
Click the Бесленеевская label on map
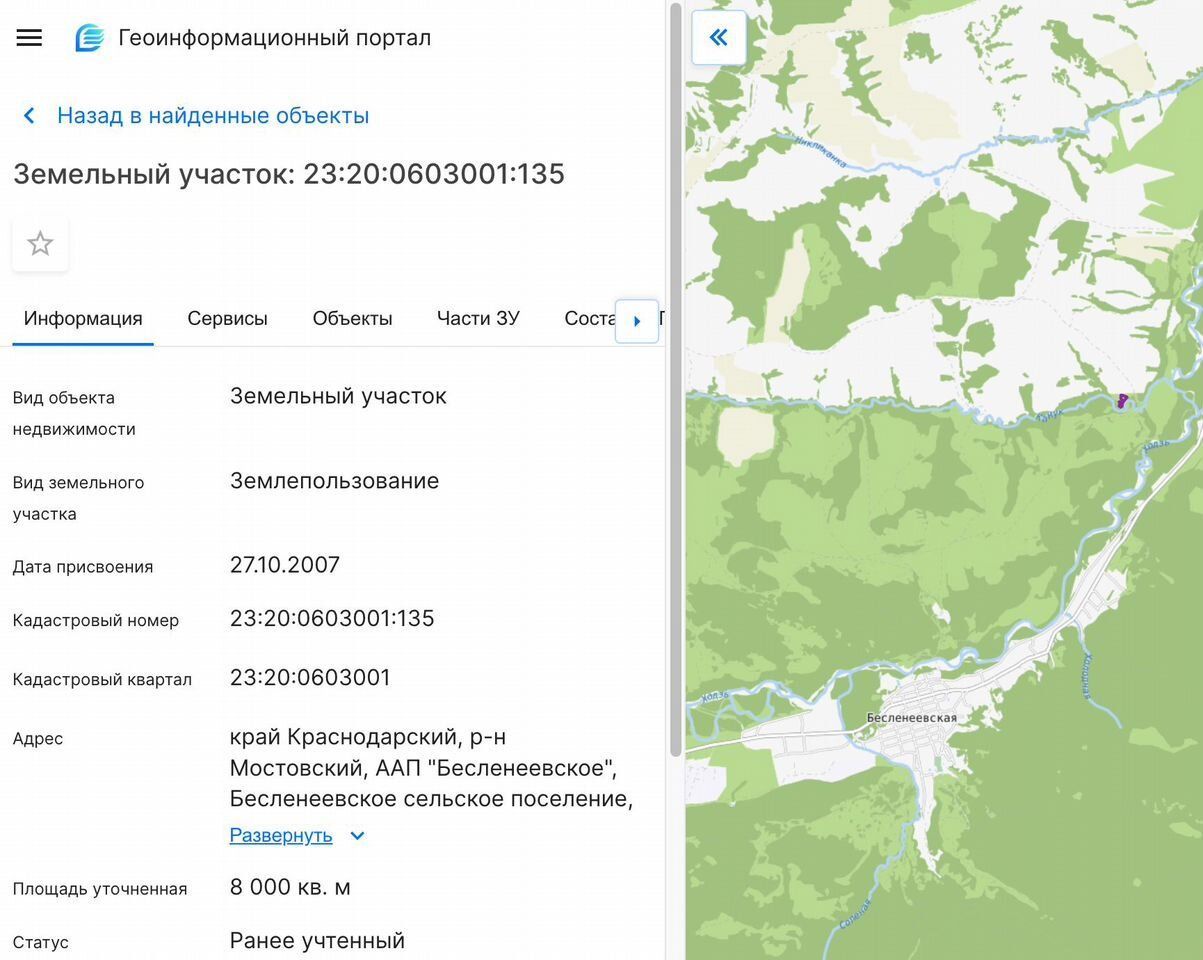(911, 717)
